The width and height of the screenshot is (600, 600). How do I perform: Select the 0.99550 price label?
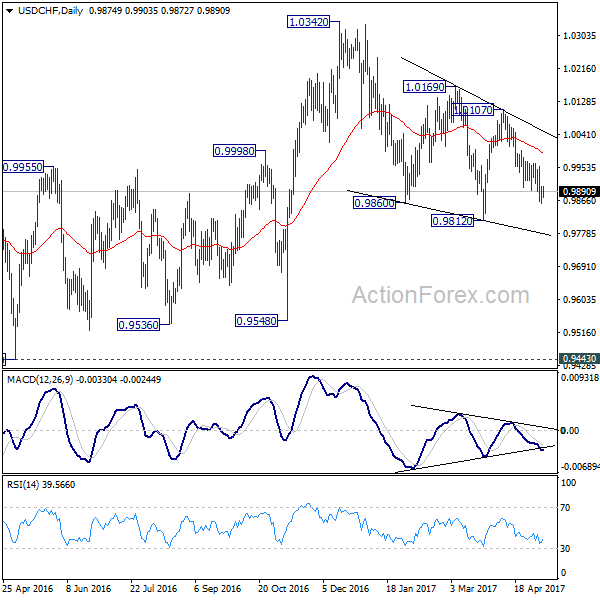pyautogui.click(x=23, y=167)
